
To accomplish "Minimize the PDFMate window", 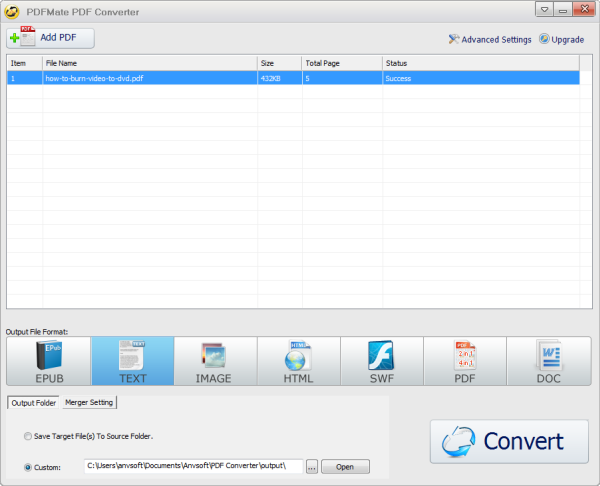I will click(x=563, y=10).
